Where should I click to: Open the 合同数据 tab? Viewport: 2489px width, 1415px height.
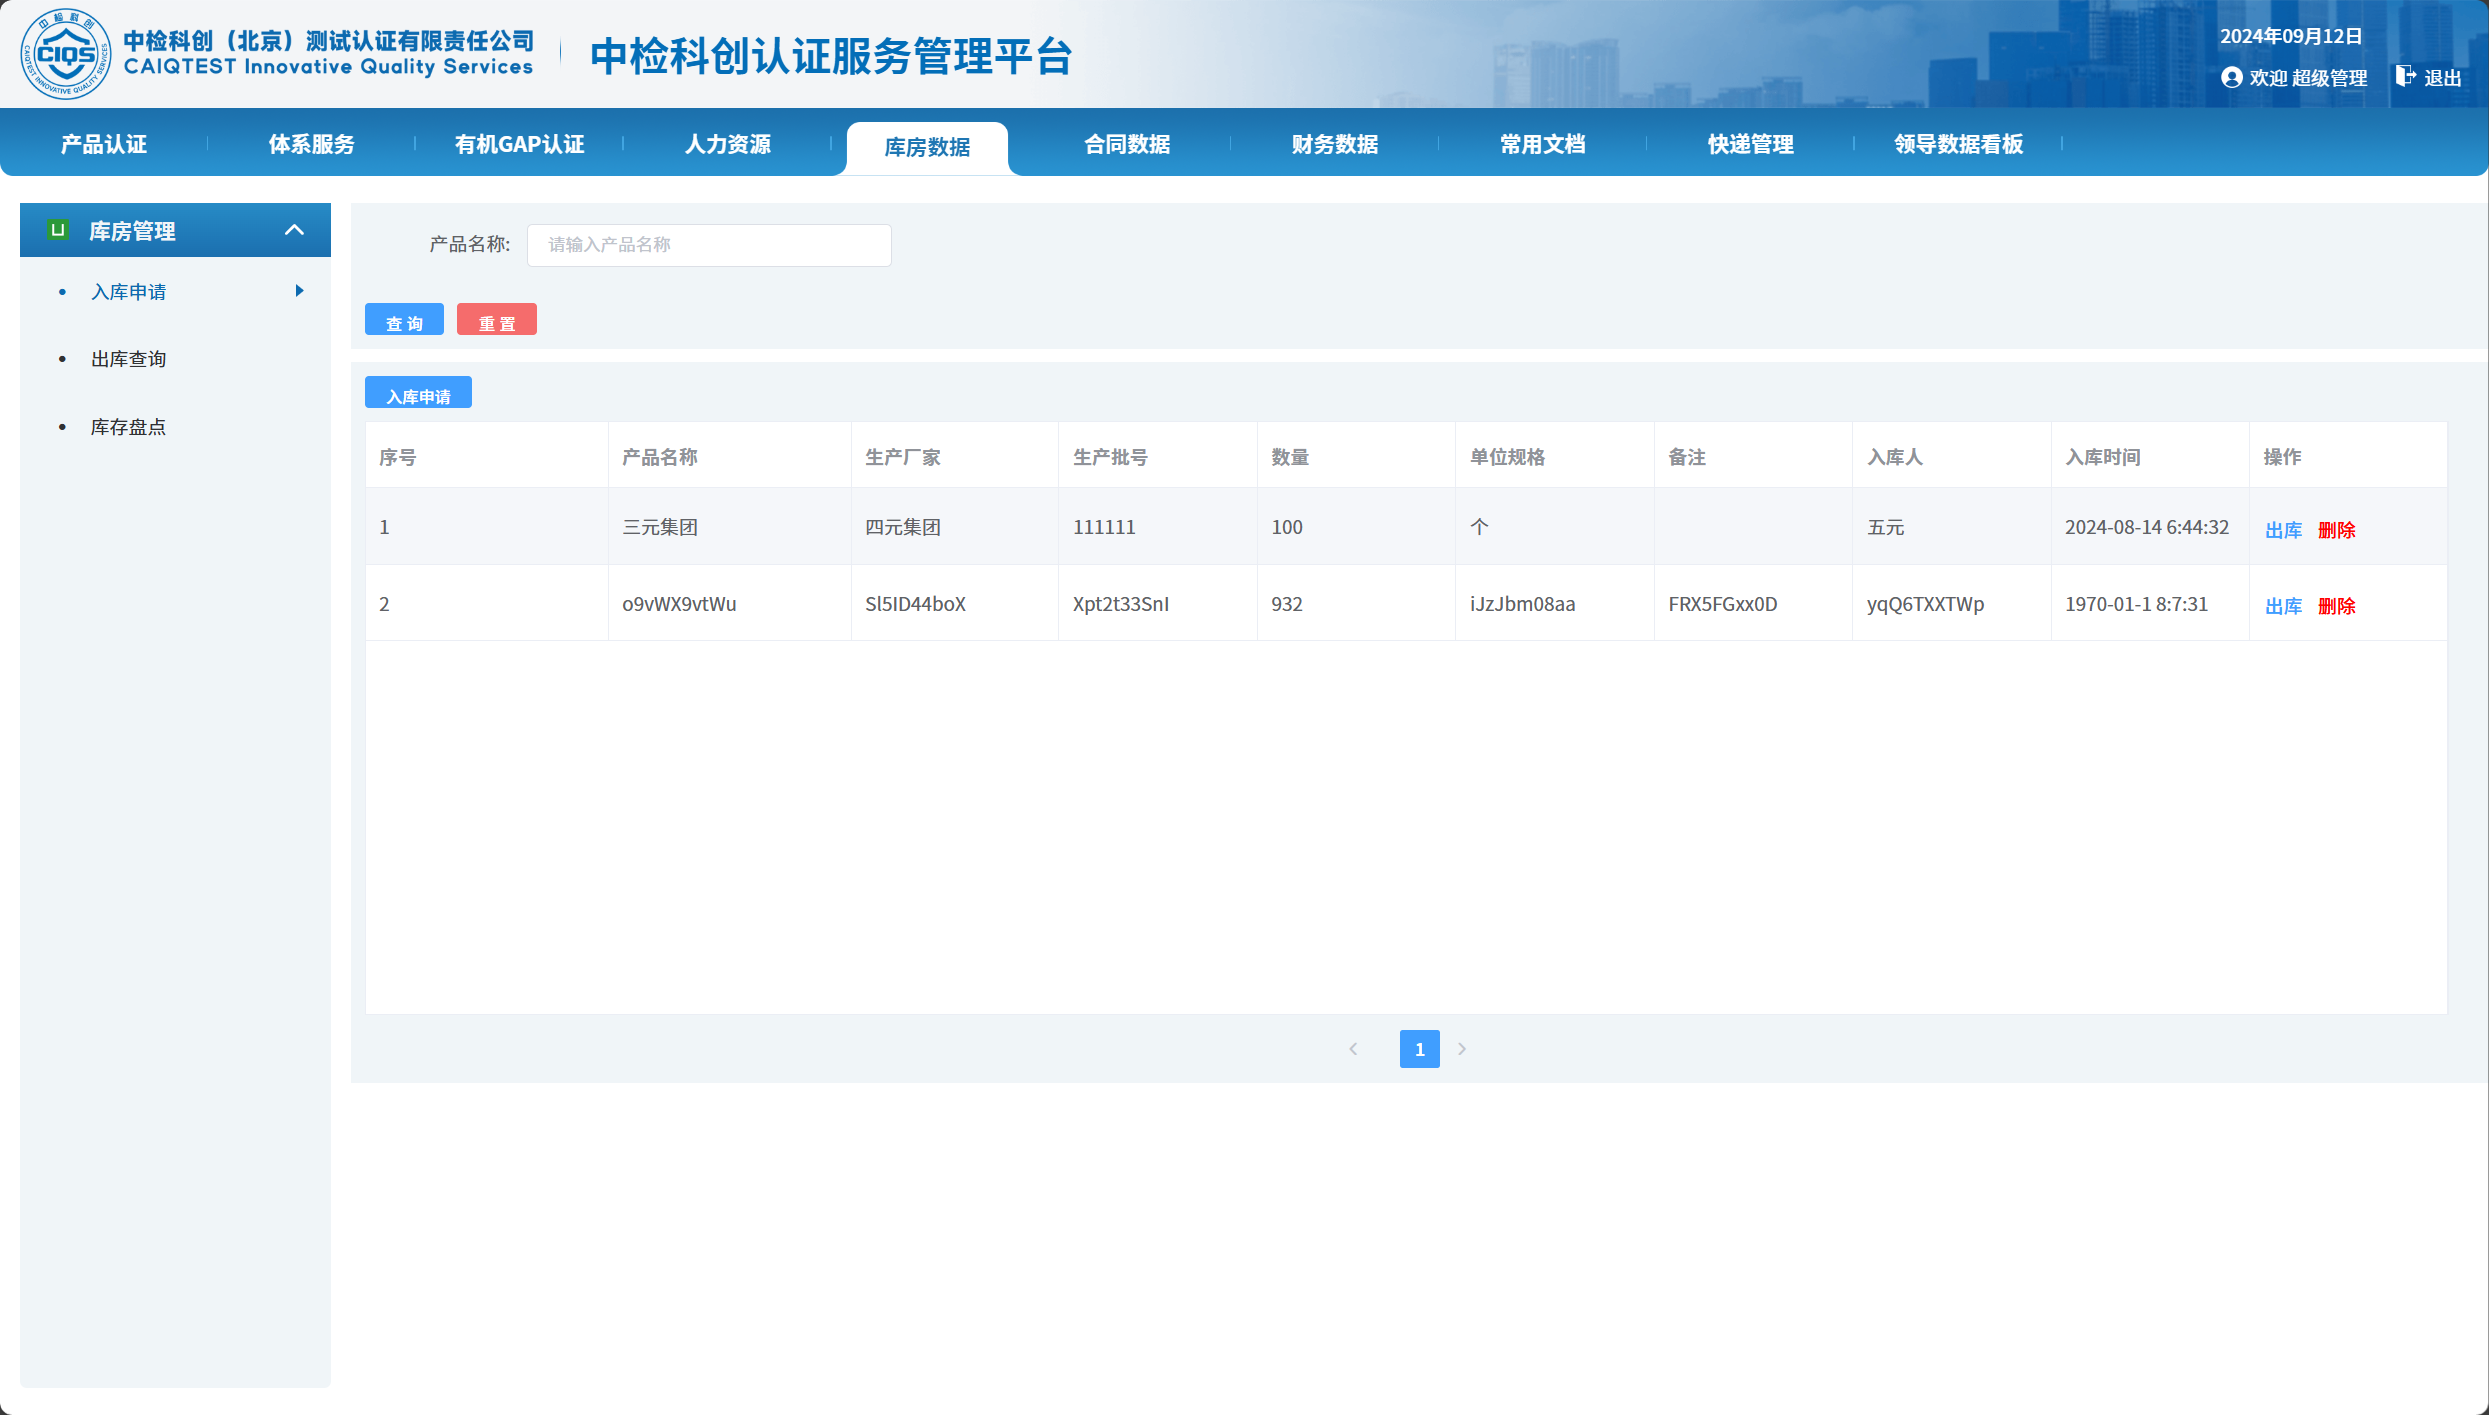point(1127,144)
